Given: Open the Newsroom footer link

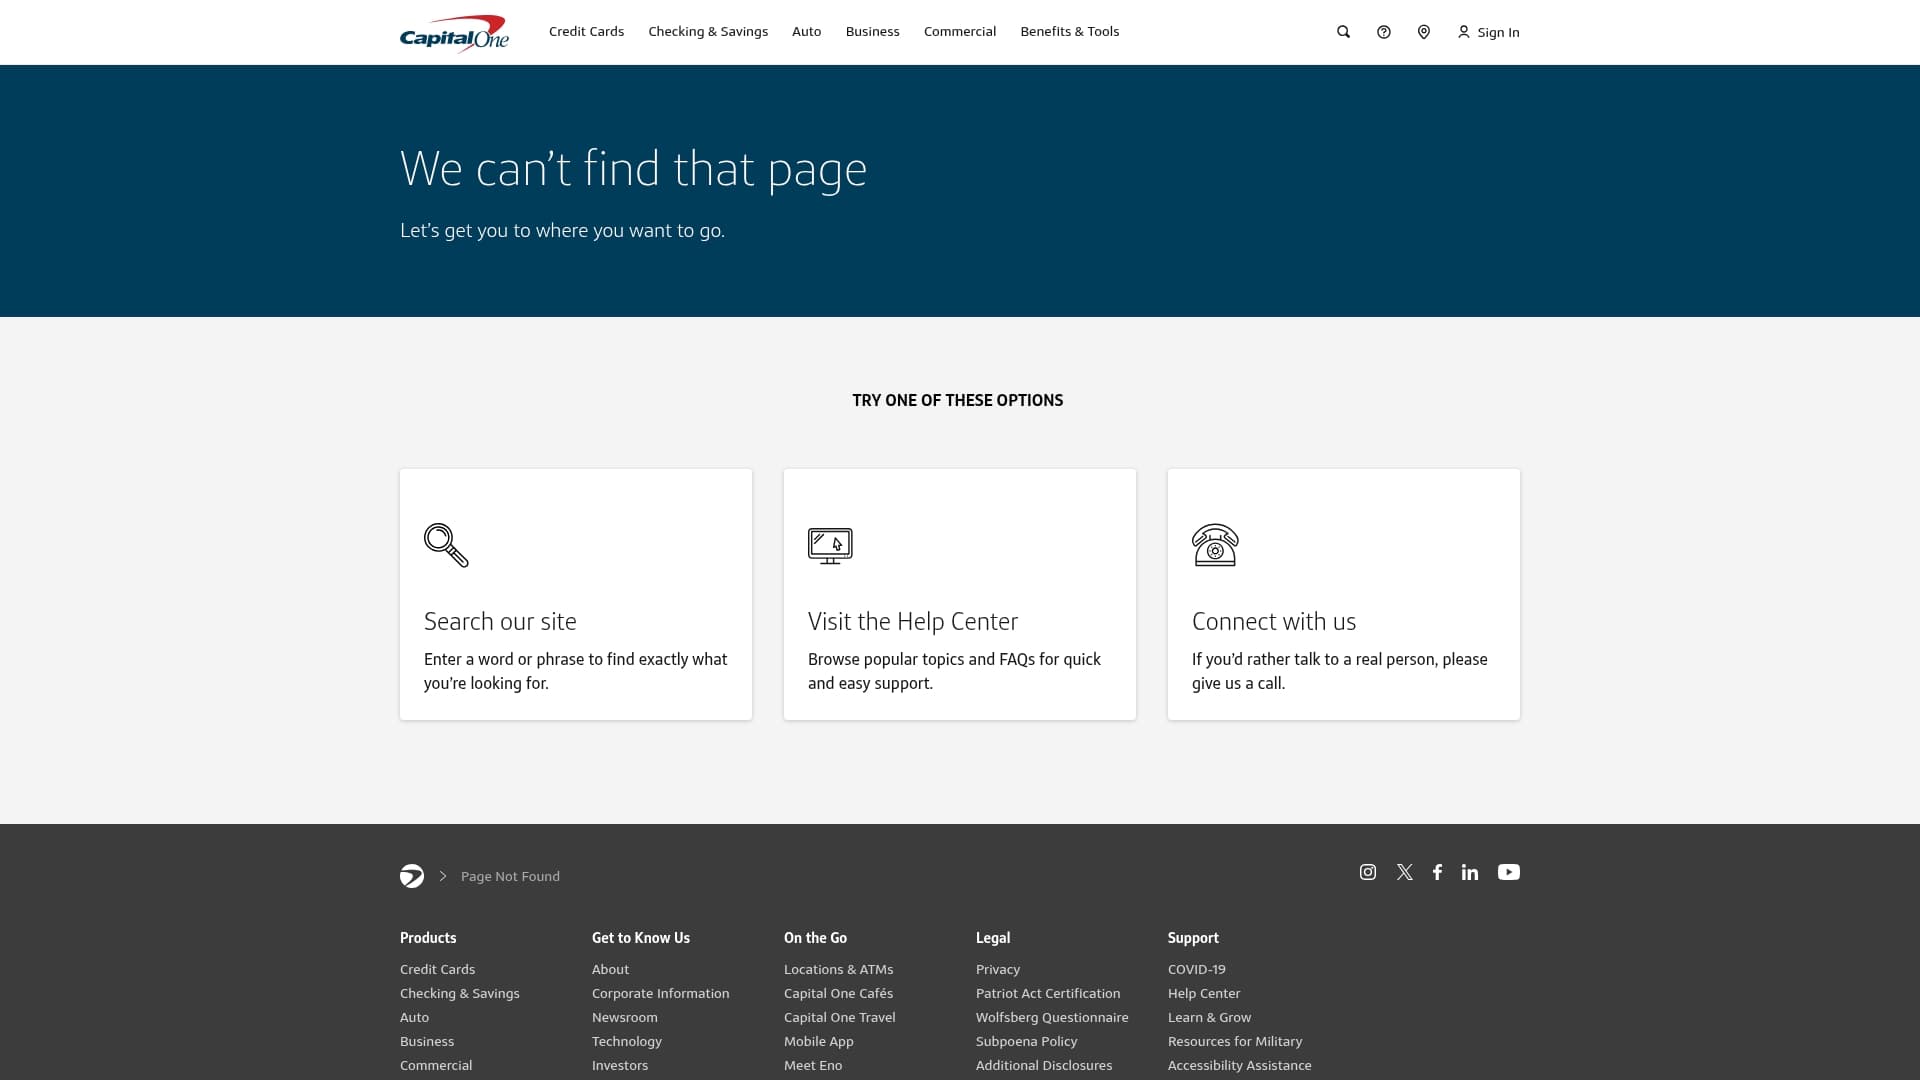Looking at the screenshot, I should pyautogui.click(x=624, y=1018).
